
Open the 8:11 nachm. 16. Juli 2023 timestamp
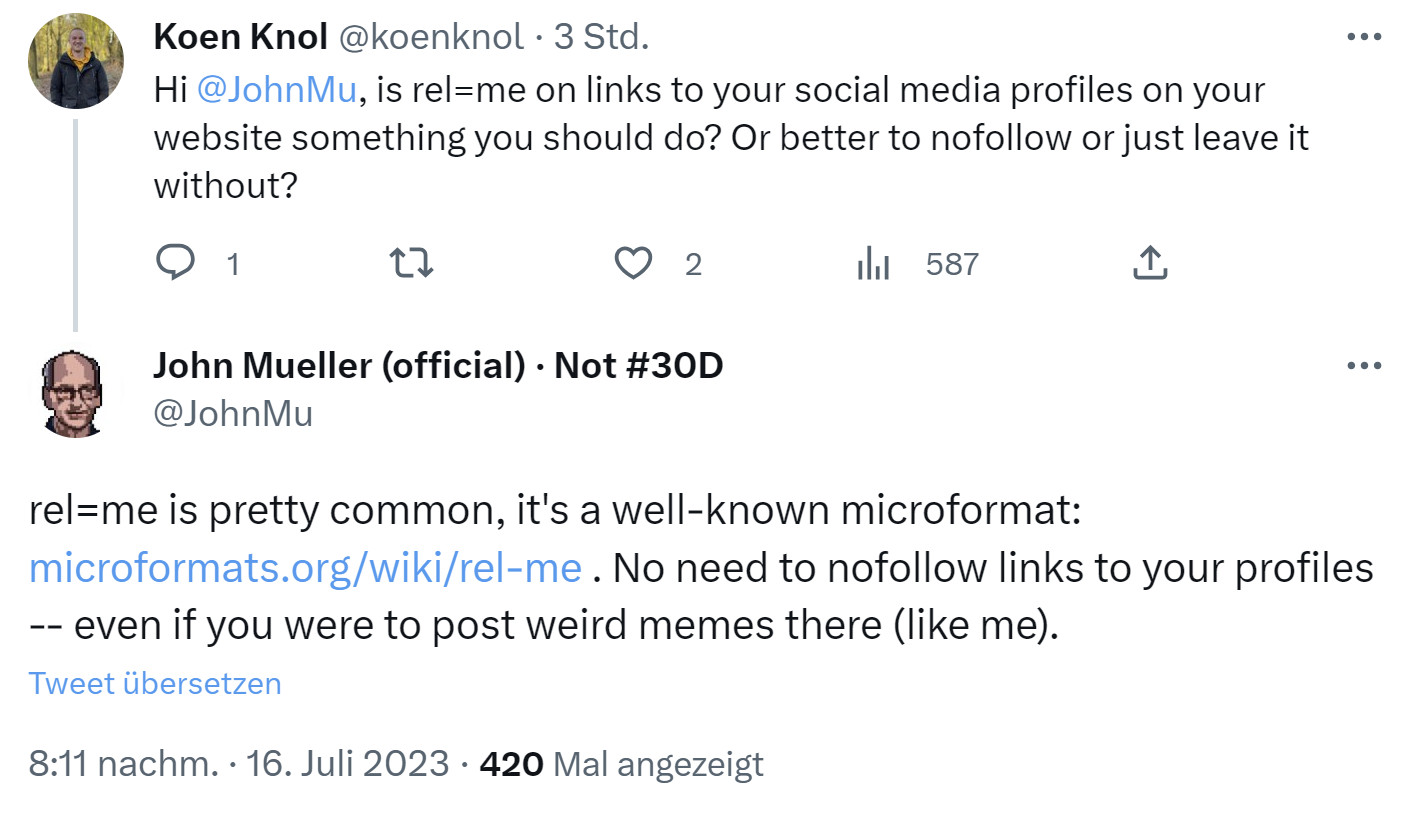click(x=239, y=764)
